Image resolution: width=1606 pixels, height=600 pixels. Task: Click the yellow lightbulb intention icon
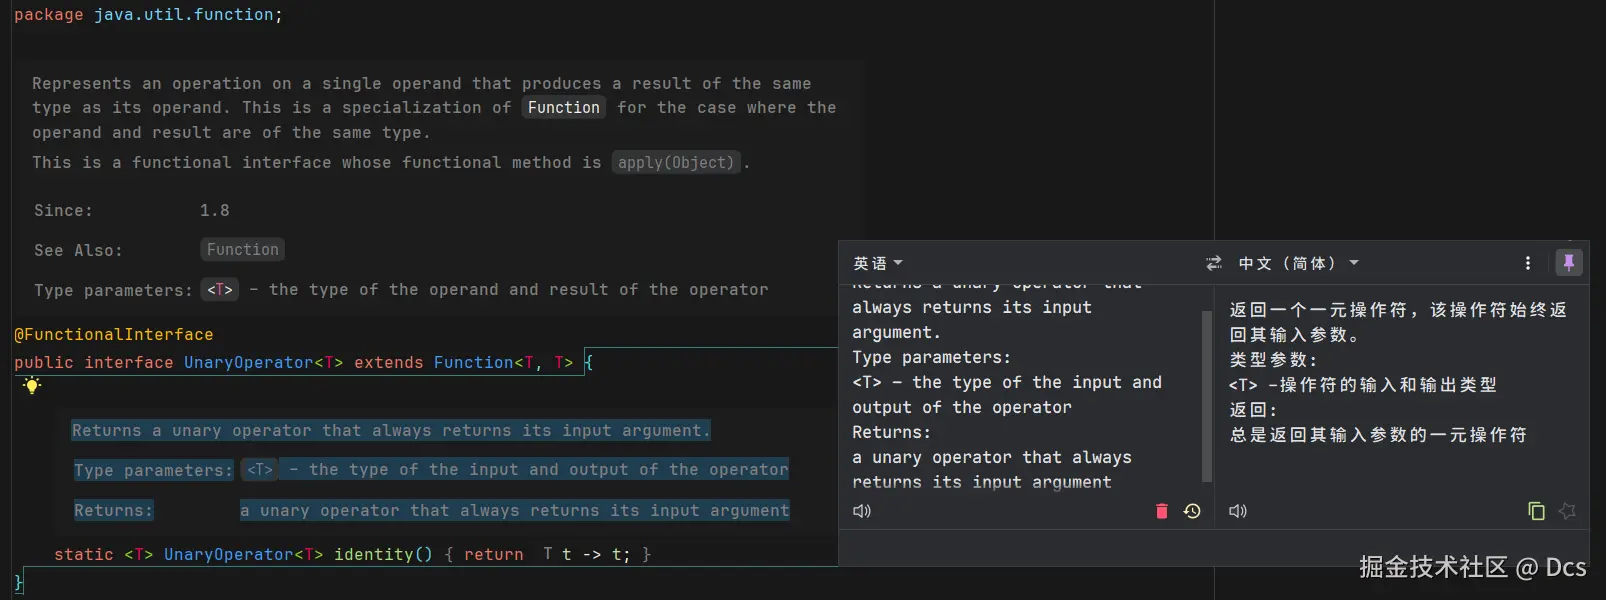(x=32, y=386)
